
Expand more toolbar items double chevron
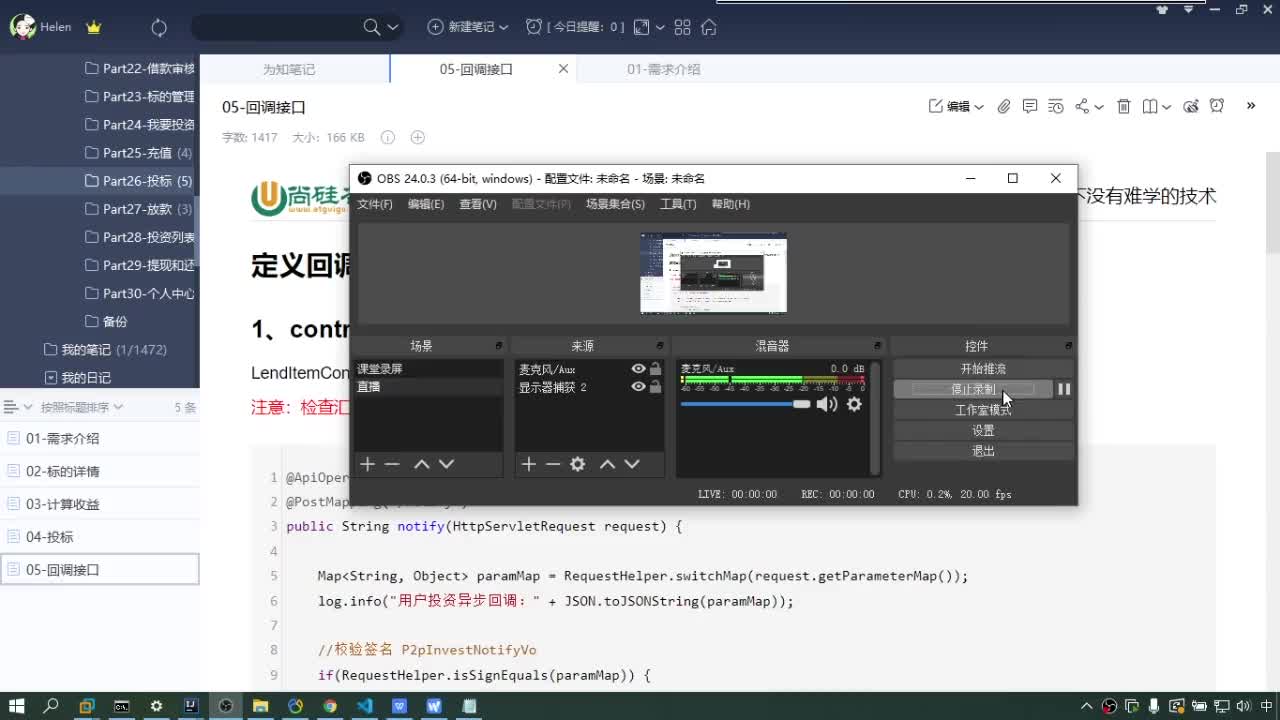(1250, 105)
